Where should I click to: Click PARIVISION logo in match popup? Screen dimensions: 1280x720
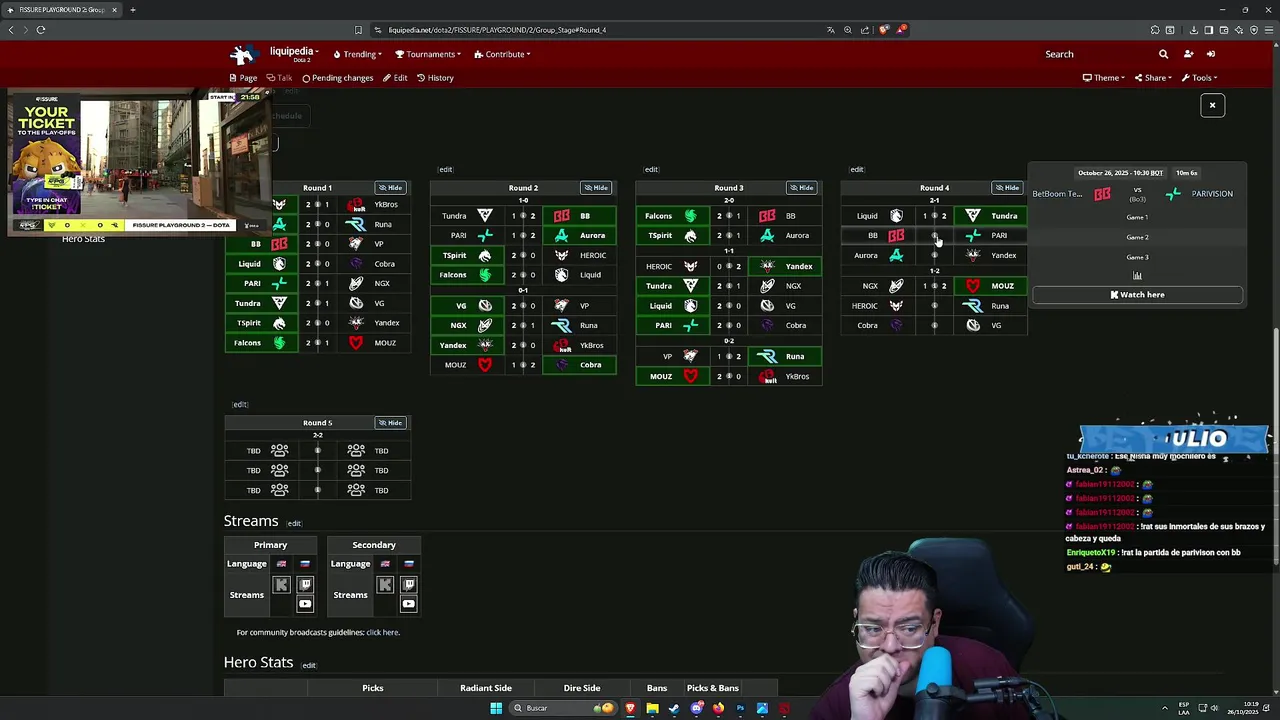coord(1173,193)
